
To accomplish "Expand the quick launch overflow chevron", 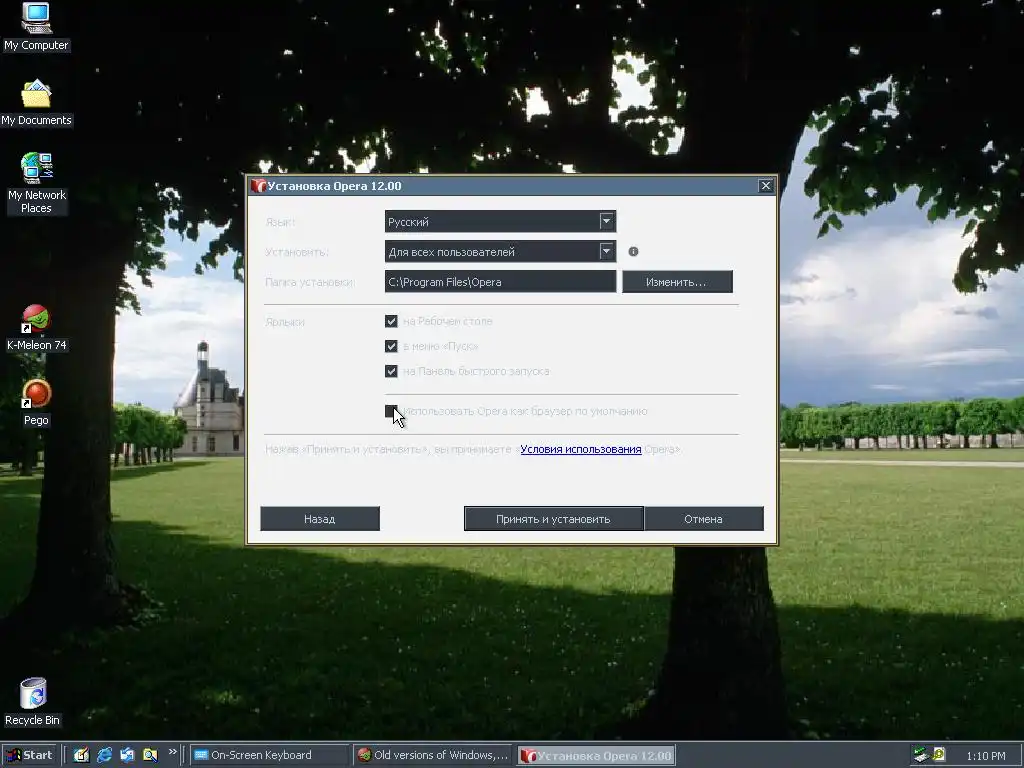I will click(x=172, y=752).
